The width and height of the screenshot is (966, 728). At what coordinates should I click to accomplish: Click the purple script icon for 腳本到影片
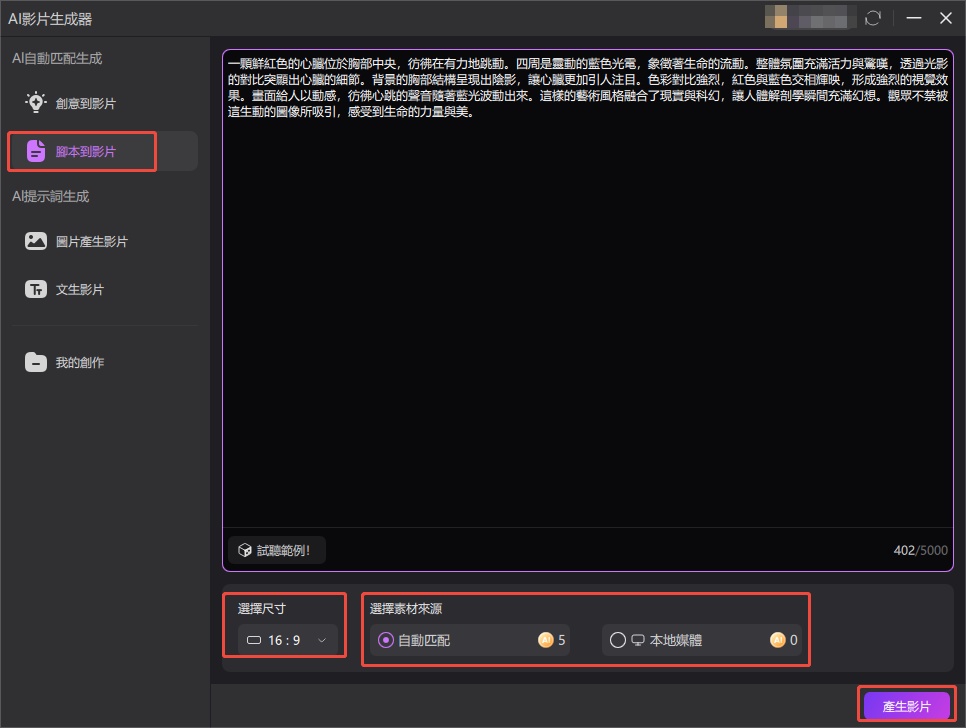point(36,151)
